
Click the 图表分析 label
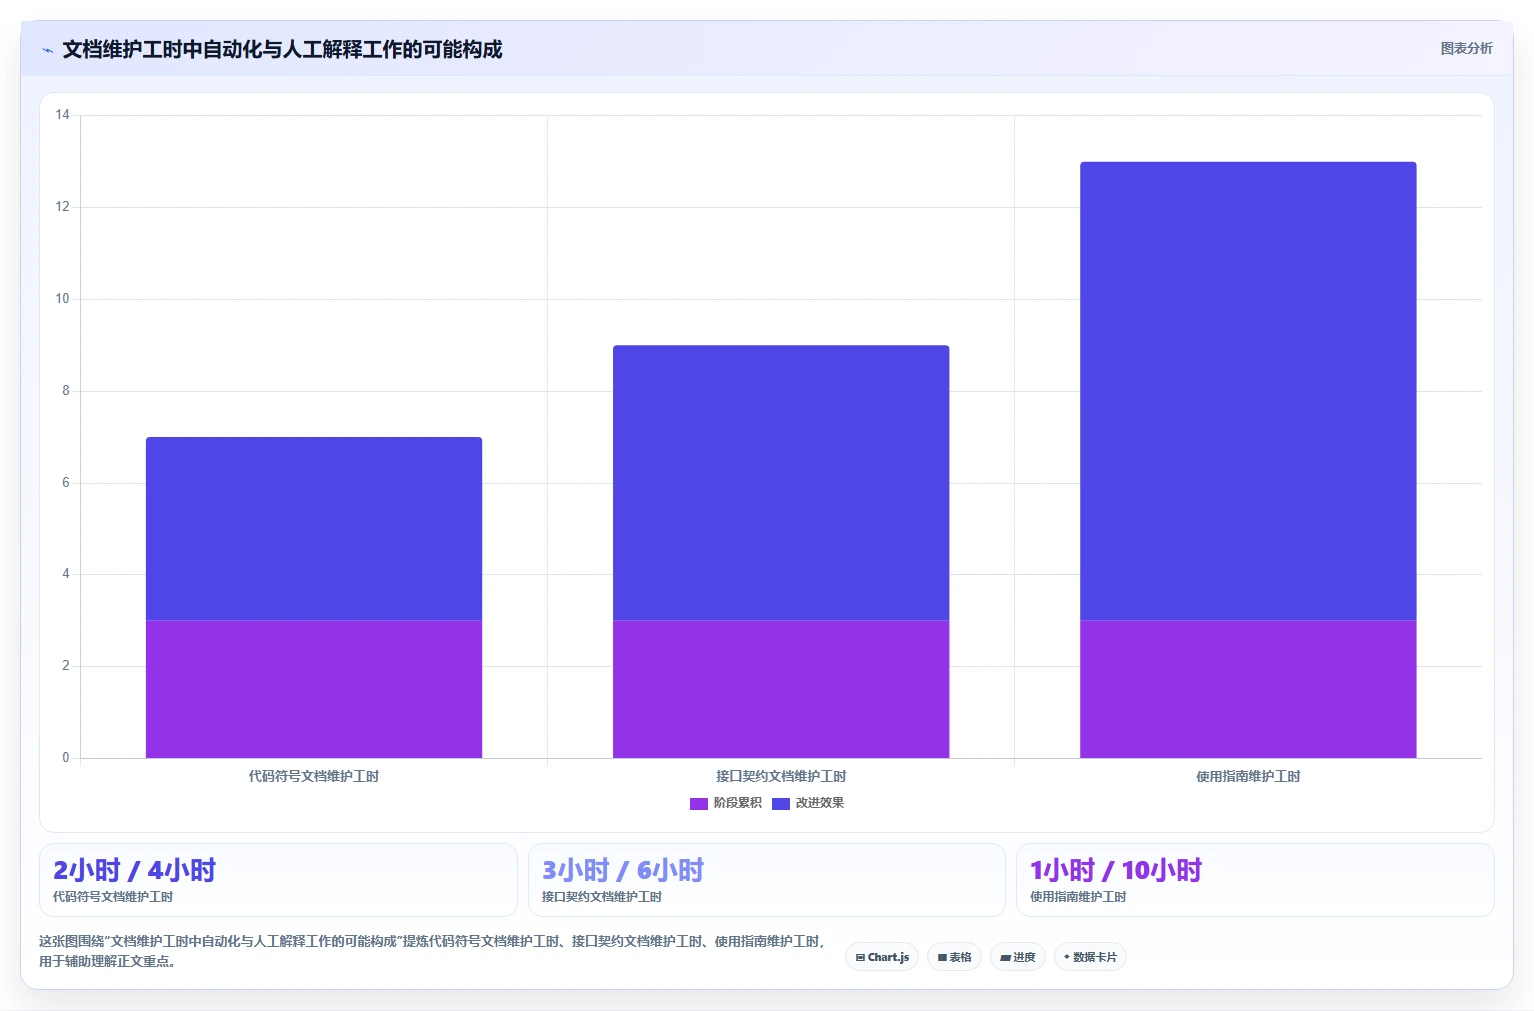[x=1466, y=48]
